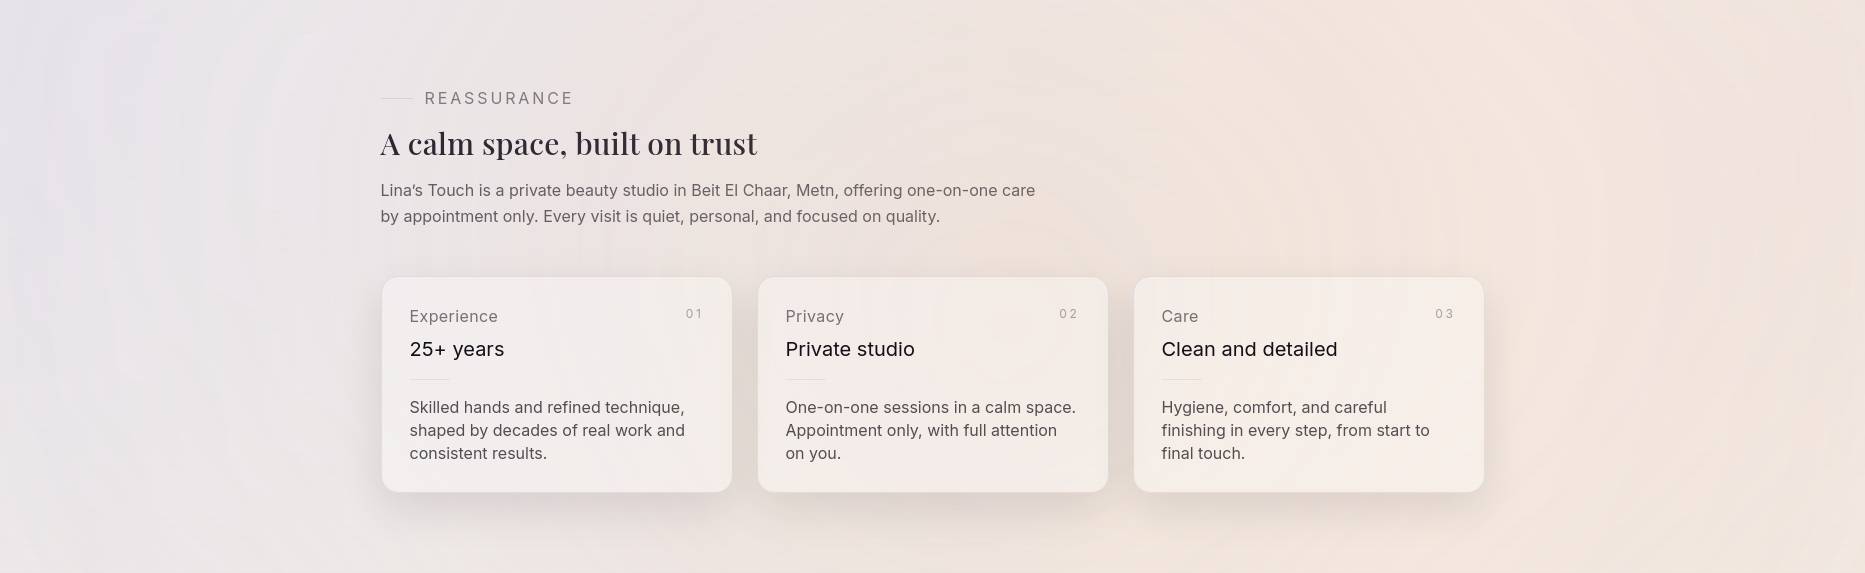Click the '03' card number

pyautogui.click(x=1444, y=314)
